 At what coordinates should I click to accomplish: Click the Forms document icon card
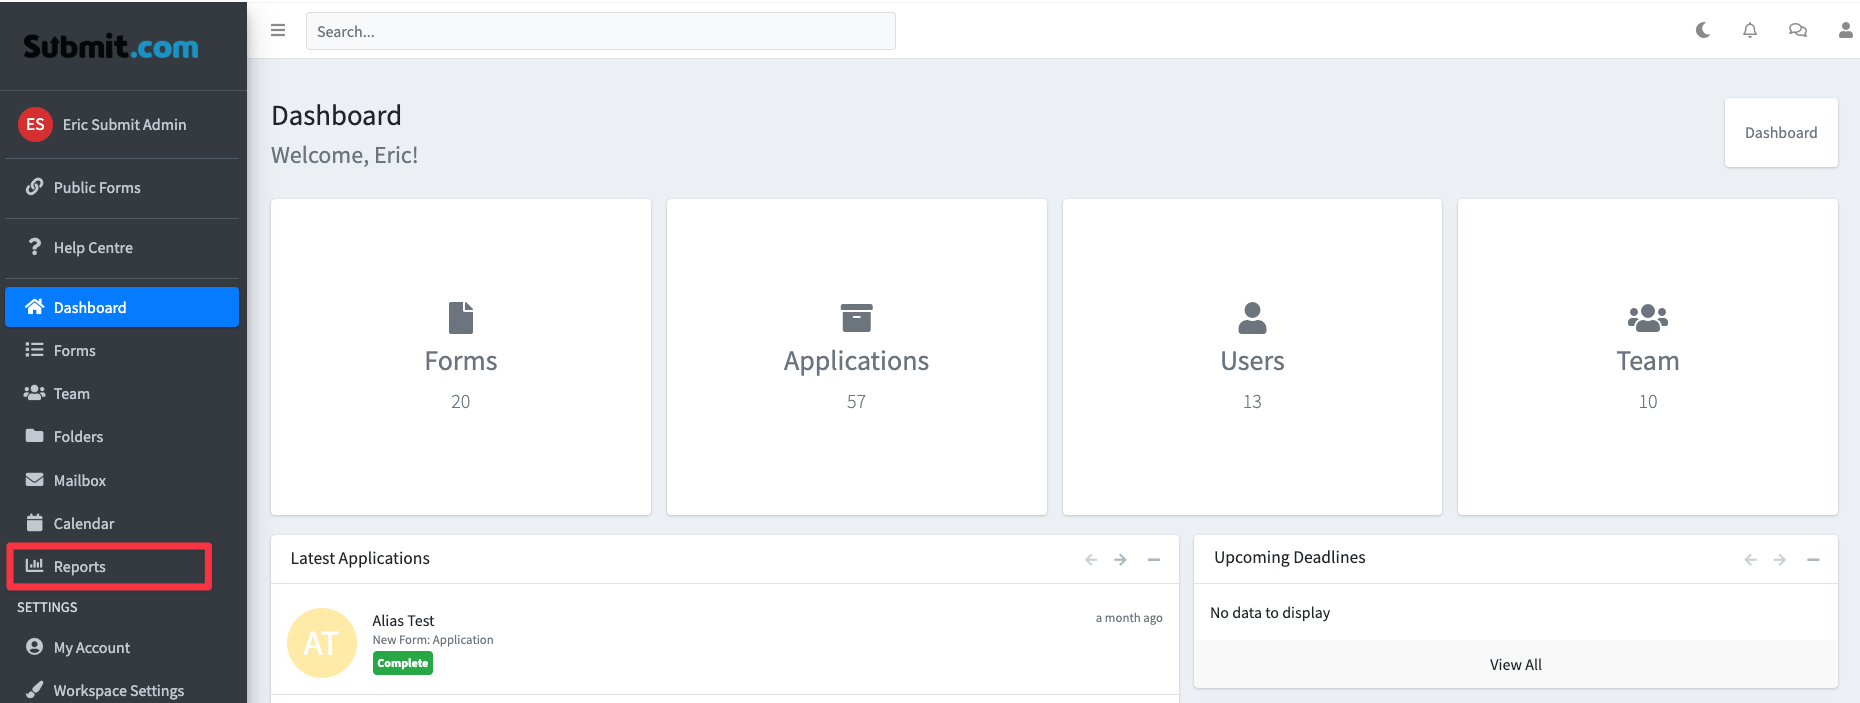point(460,318)
